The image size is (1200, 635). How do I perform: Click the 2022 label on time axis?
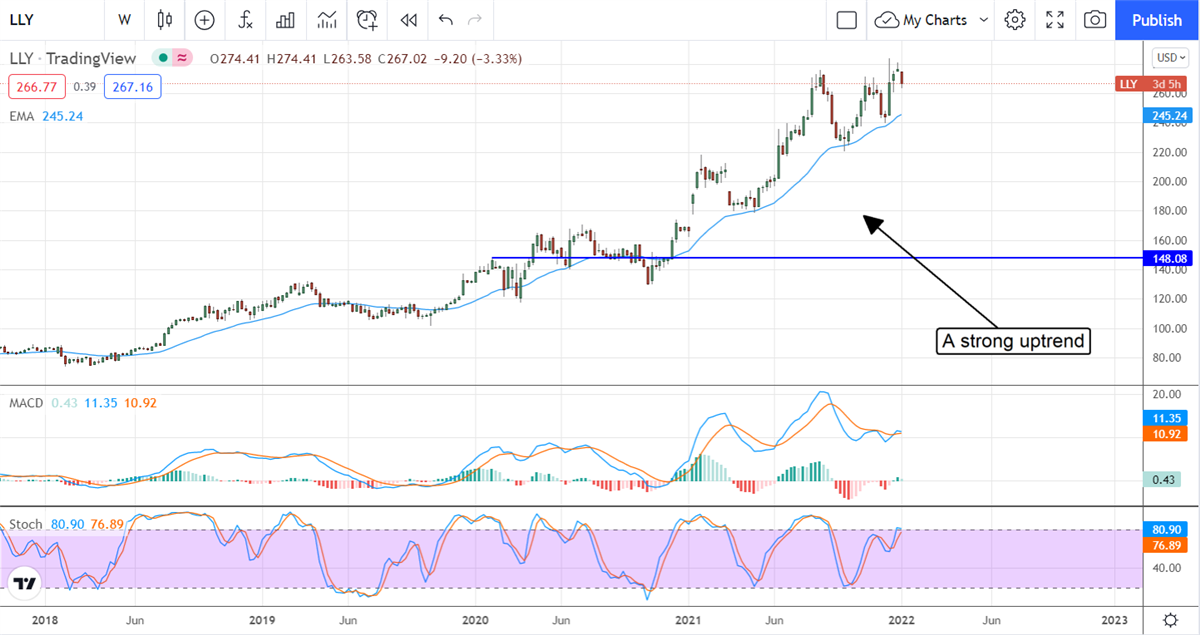901,619
